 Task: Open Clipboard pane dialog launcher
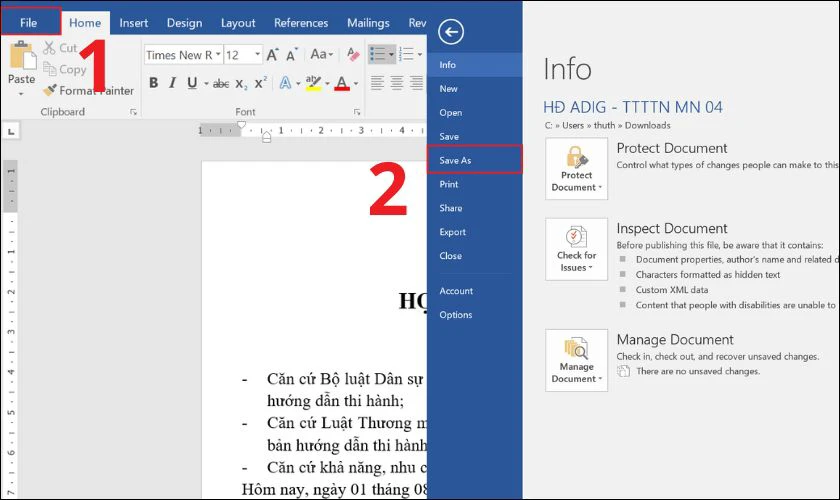133,112
